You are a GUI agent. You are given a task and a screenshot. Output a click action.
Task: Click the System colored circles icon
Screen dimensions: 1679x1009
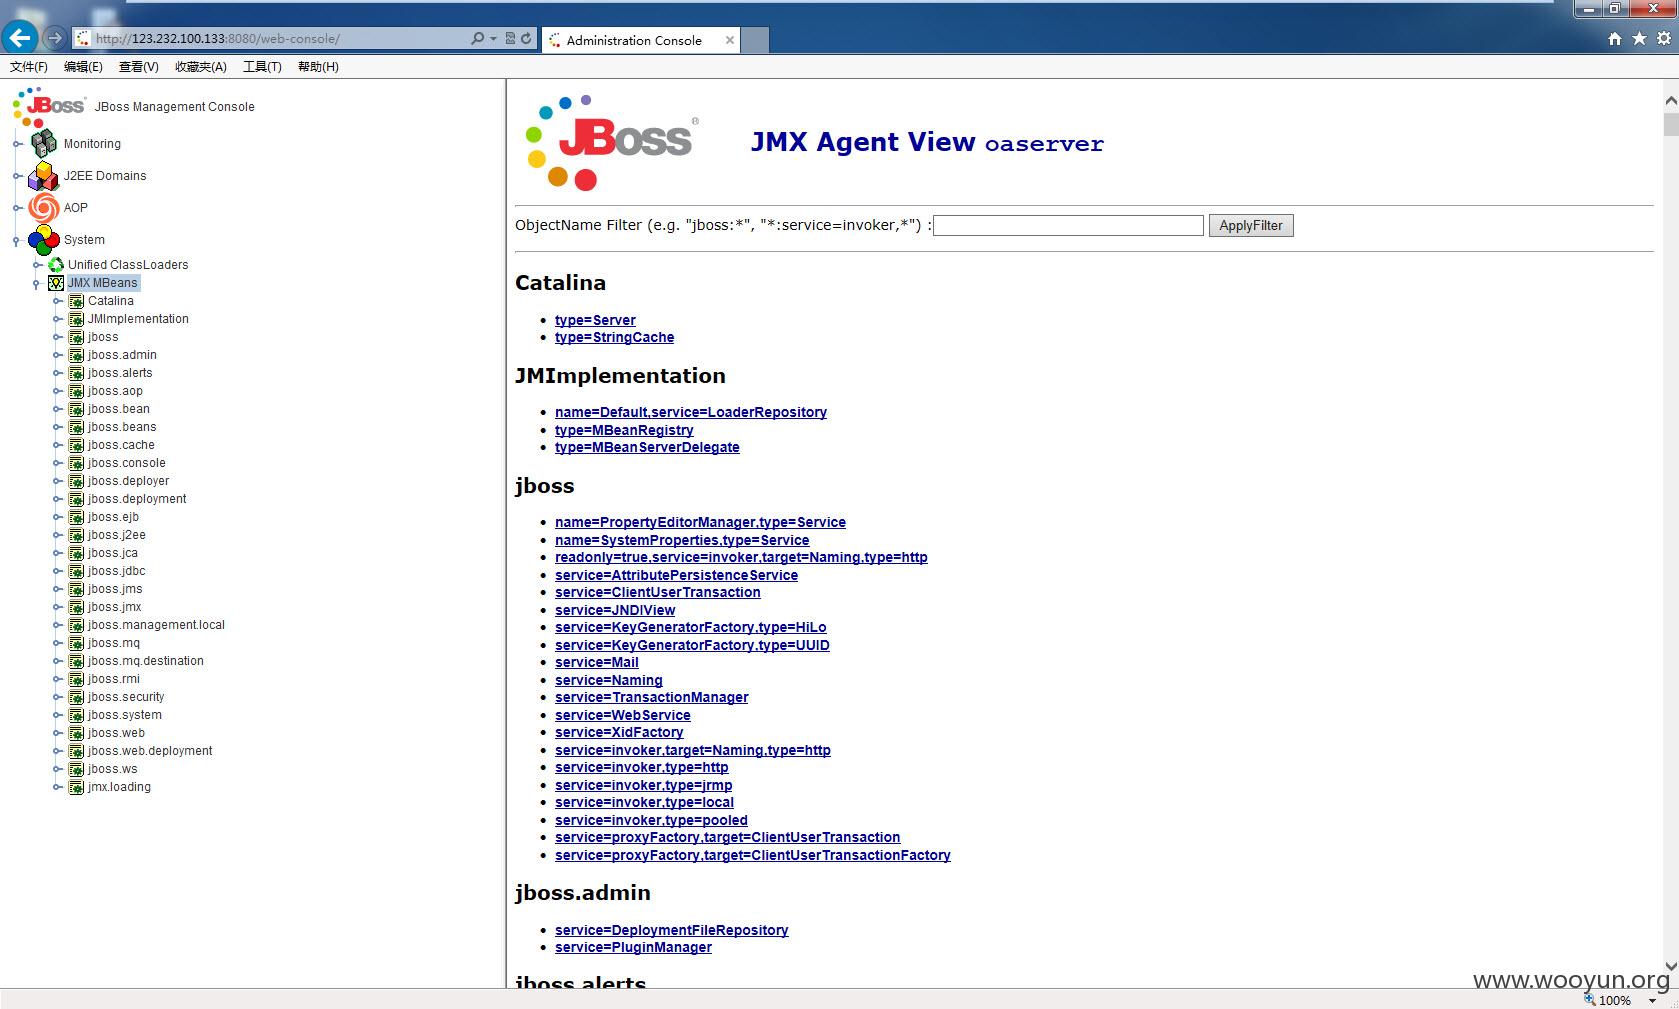pyautogui.click(x=44, y=240)
